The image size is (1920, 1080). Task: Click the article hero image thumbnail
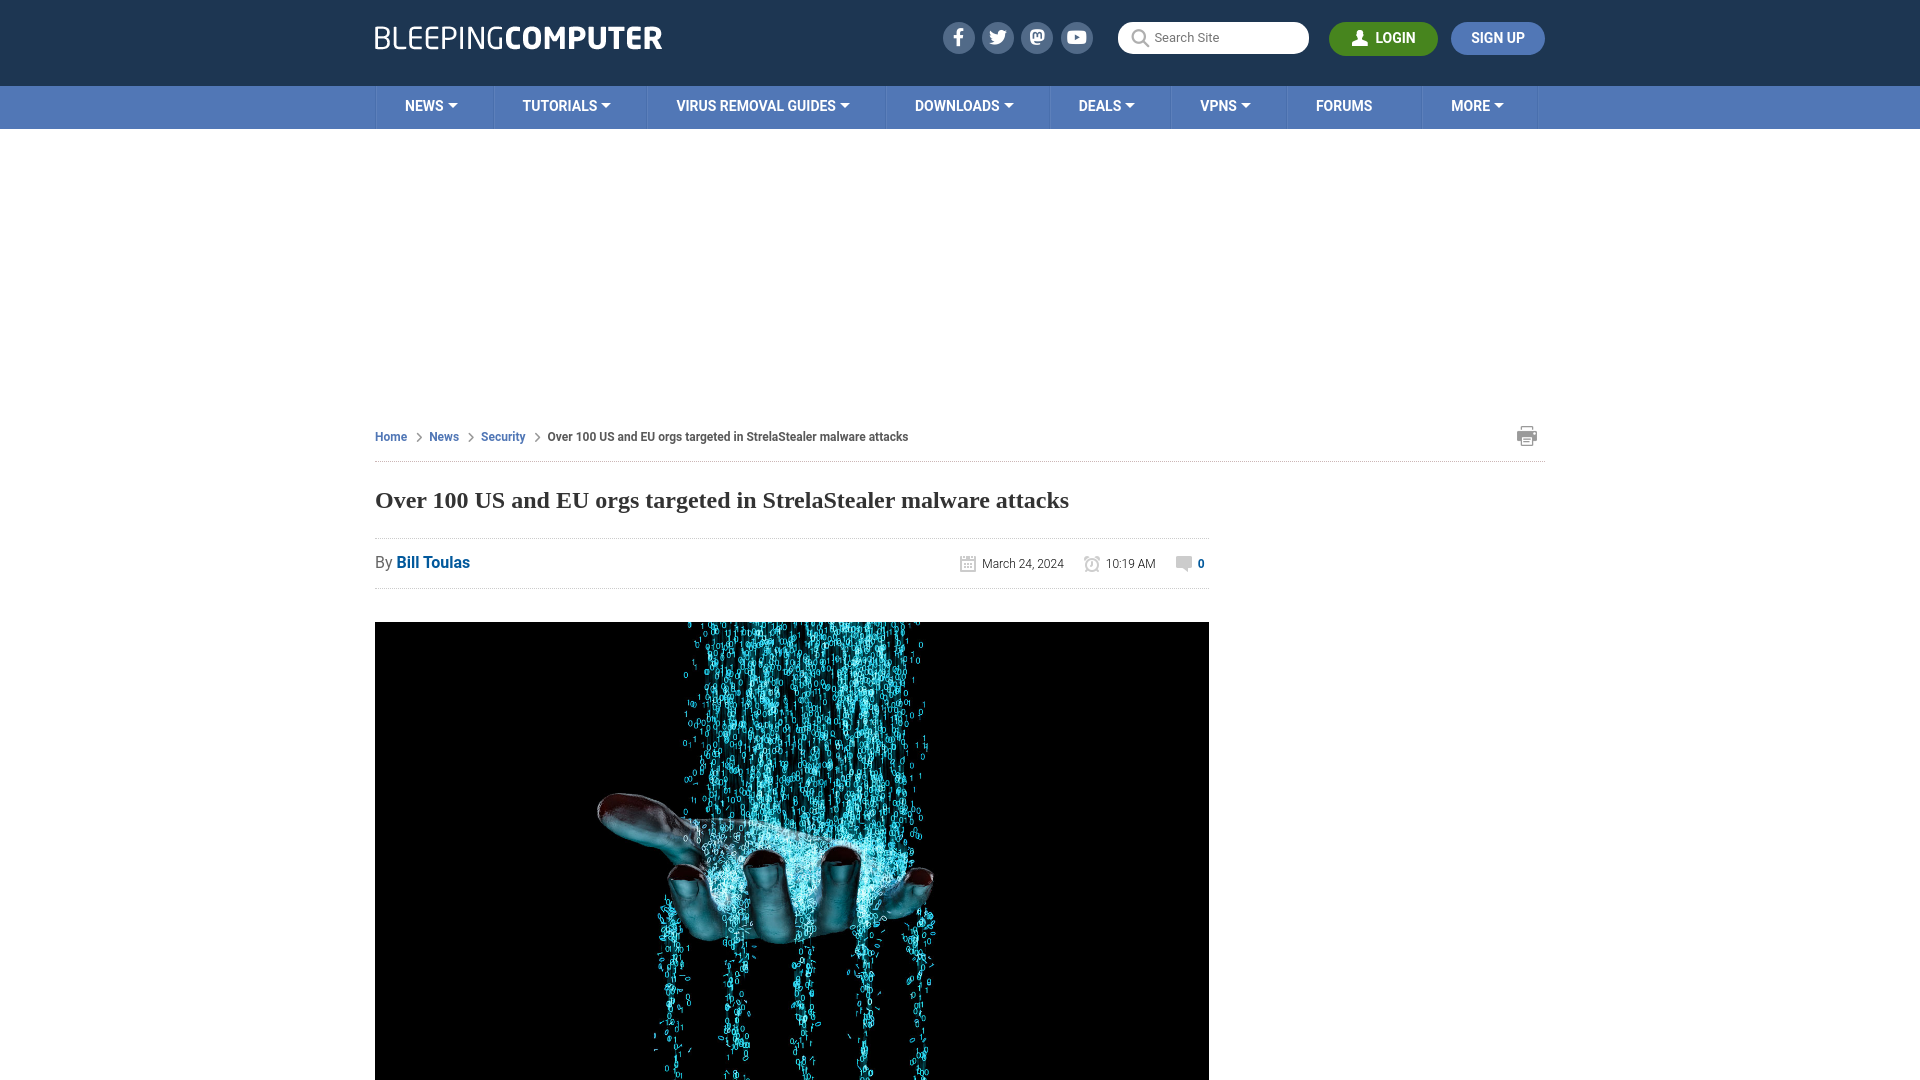coord(791,851)
